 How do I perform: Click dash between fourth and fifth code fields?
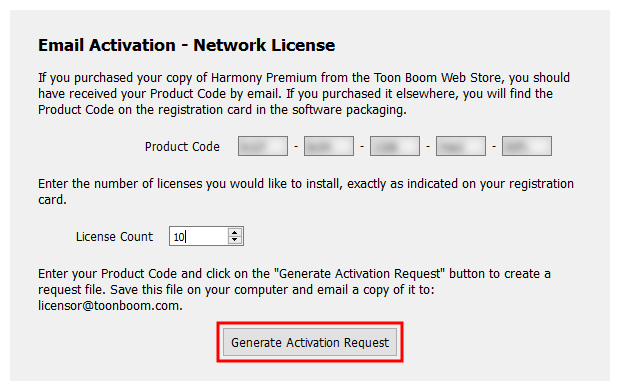click(x=494, y=147)
